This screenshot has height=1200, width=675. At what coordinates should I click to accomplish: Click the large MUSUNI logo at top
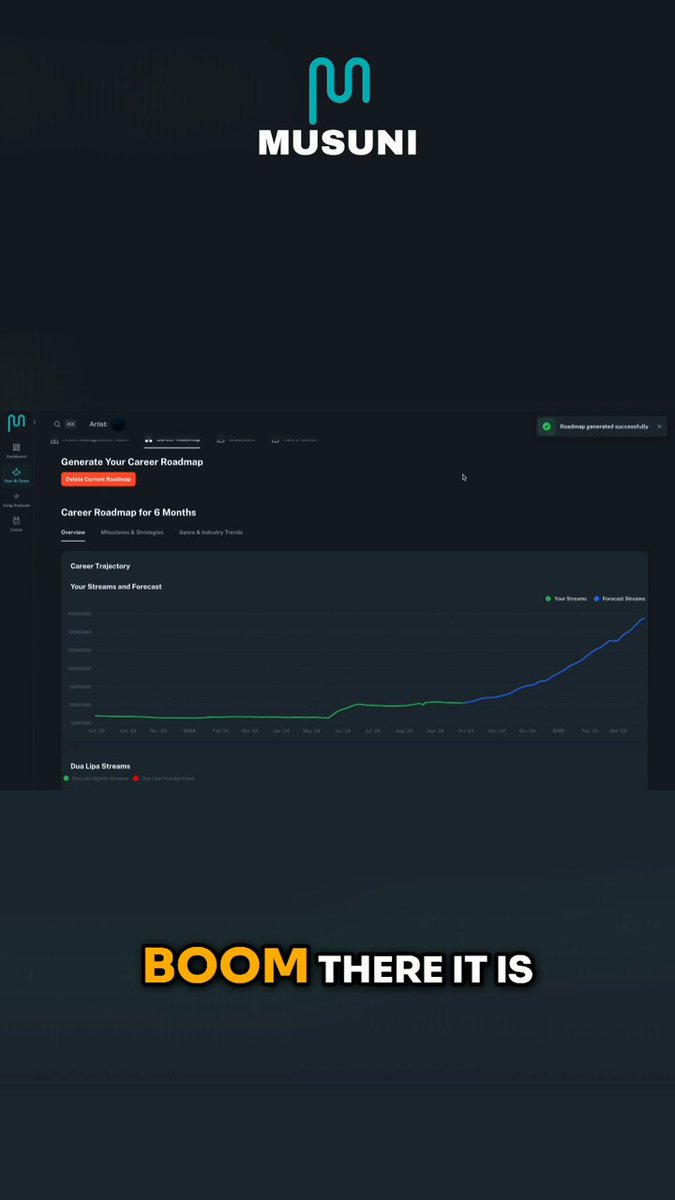coord(338,106)
